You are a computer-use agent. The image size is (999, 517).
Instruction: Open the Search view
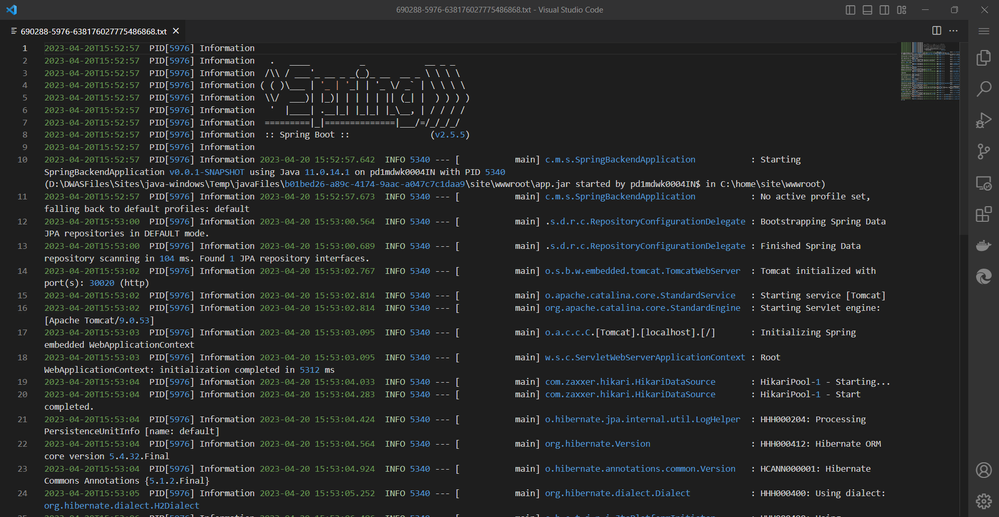click(x=984, y=89)
